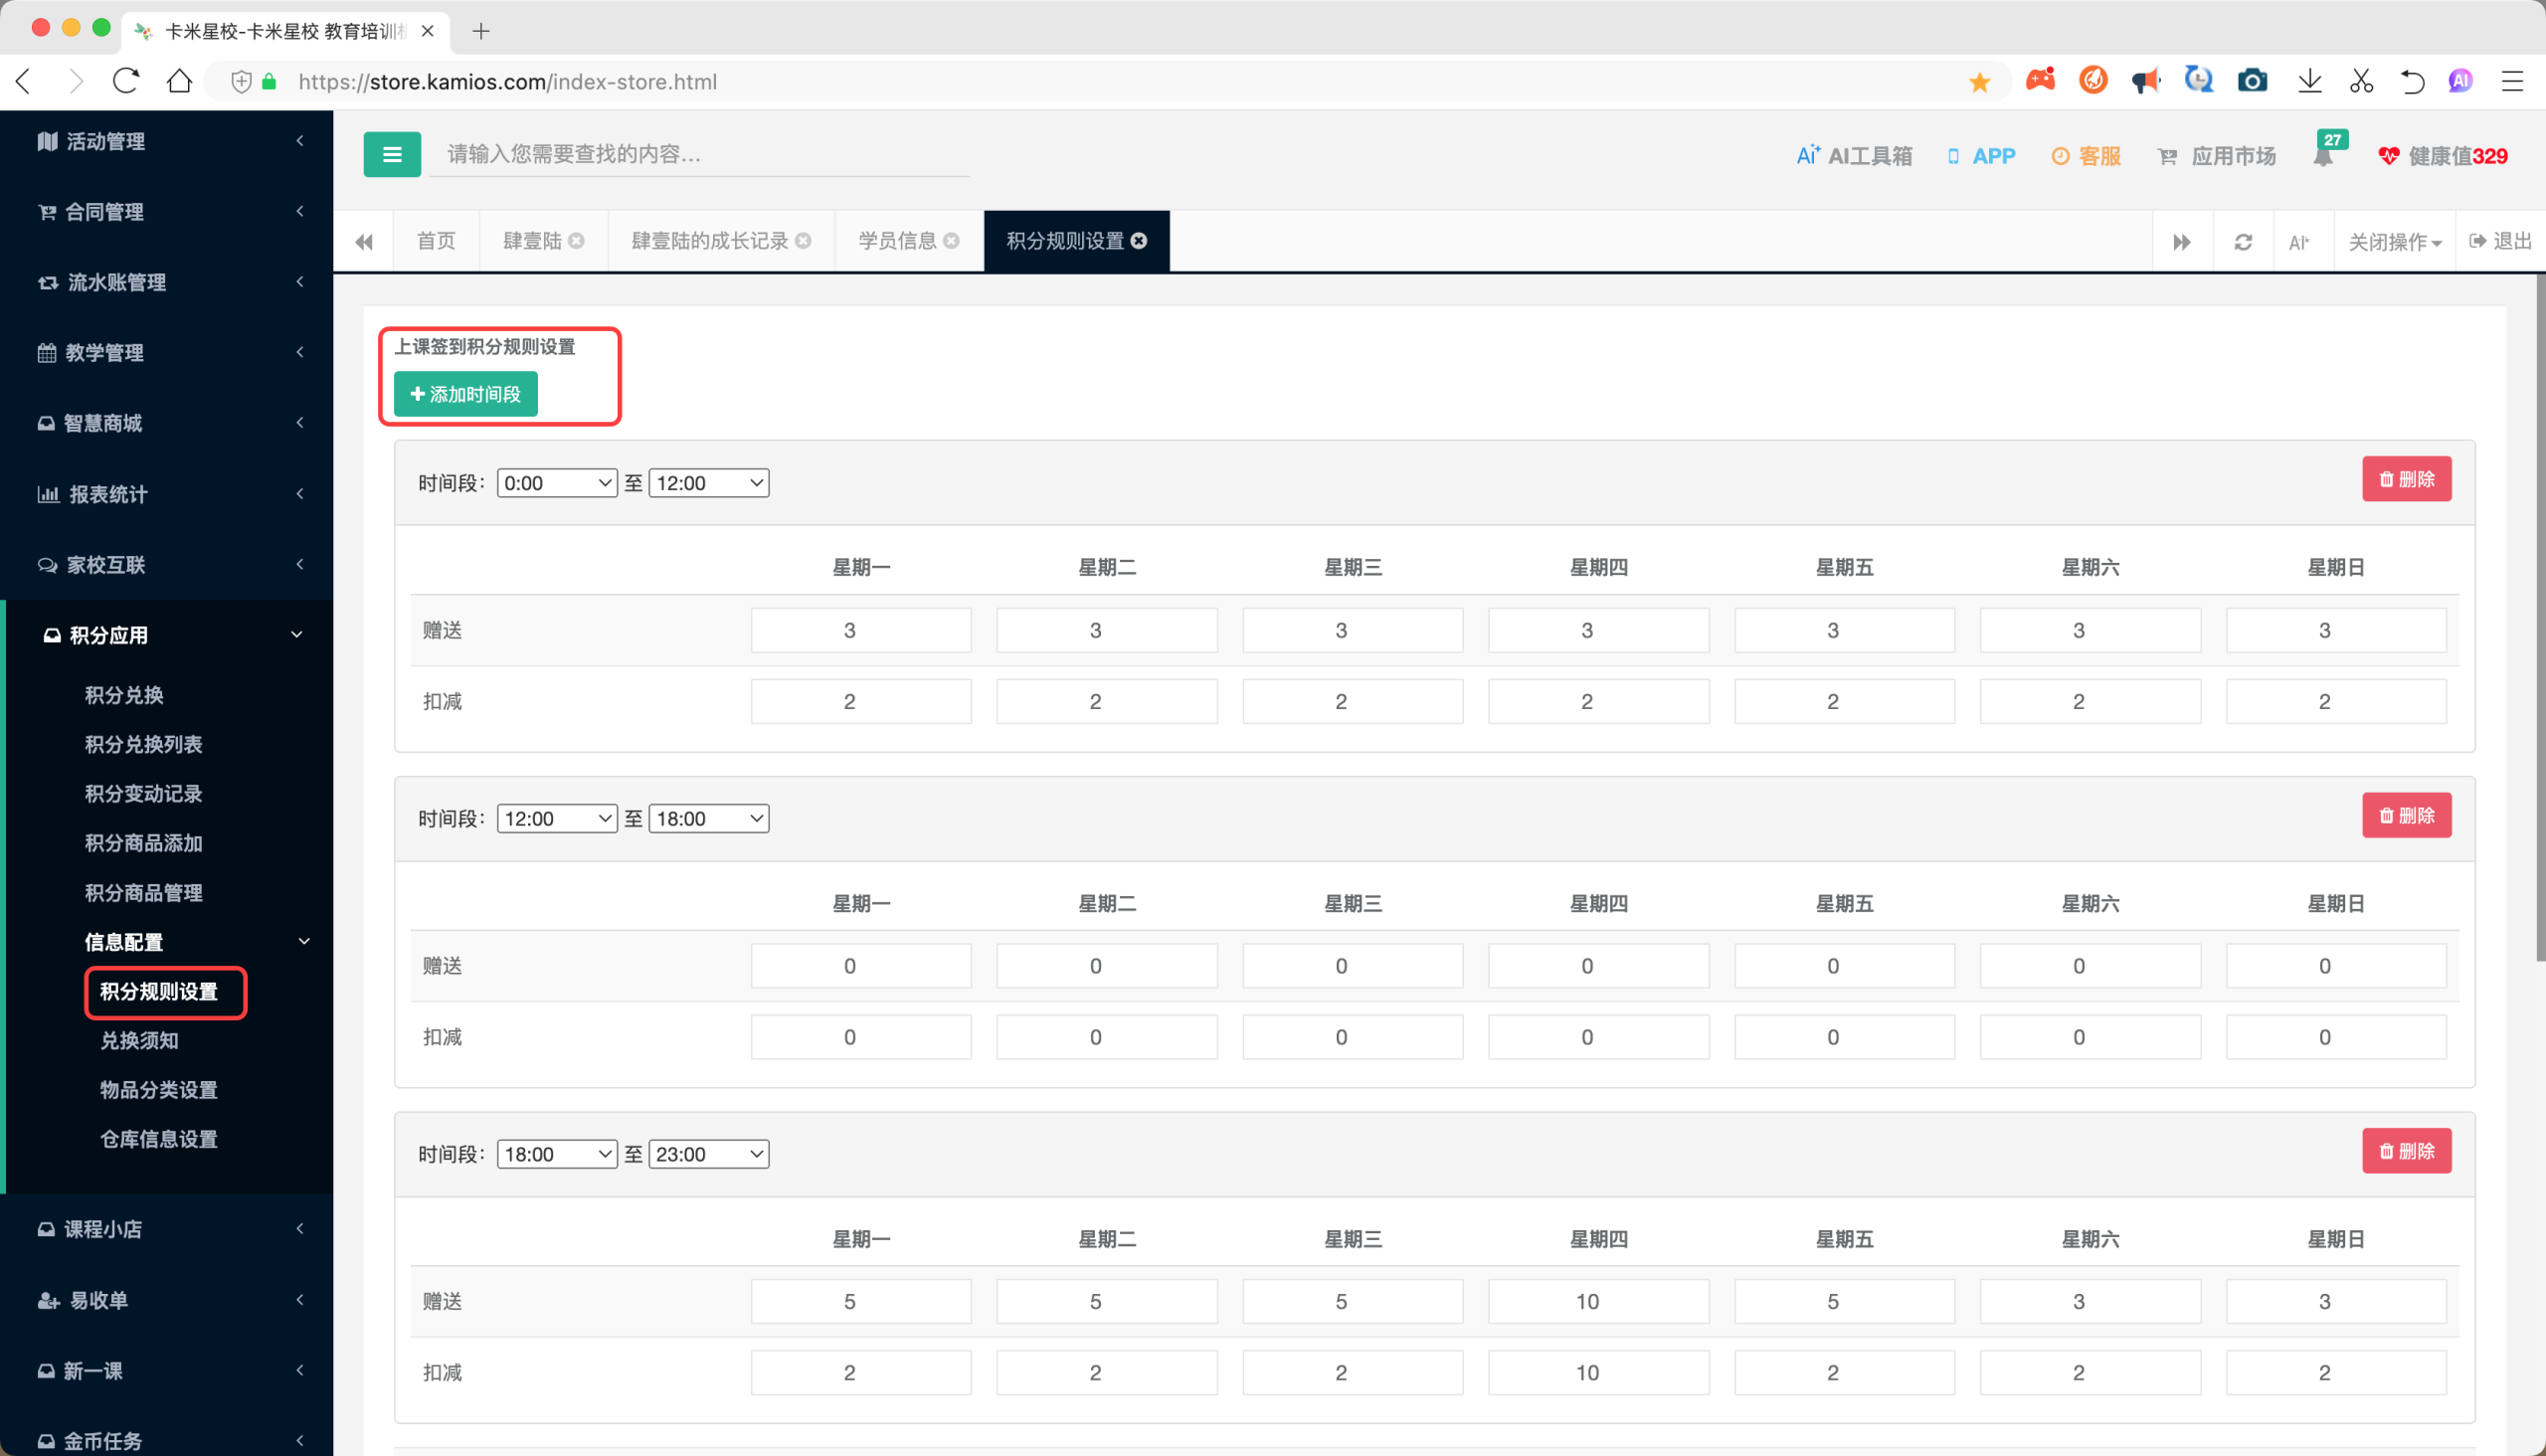Screen dimensions: 2546x1456
Task: Click the browser address bar URL
Action: [x=508, y=82]
